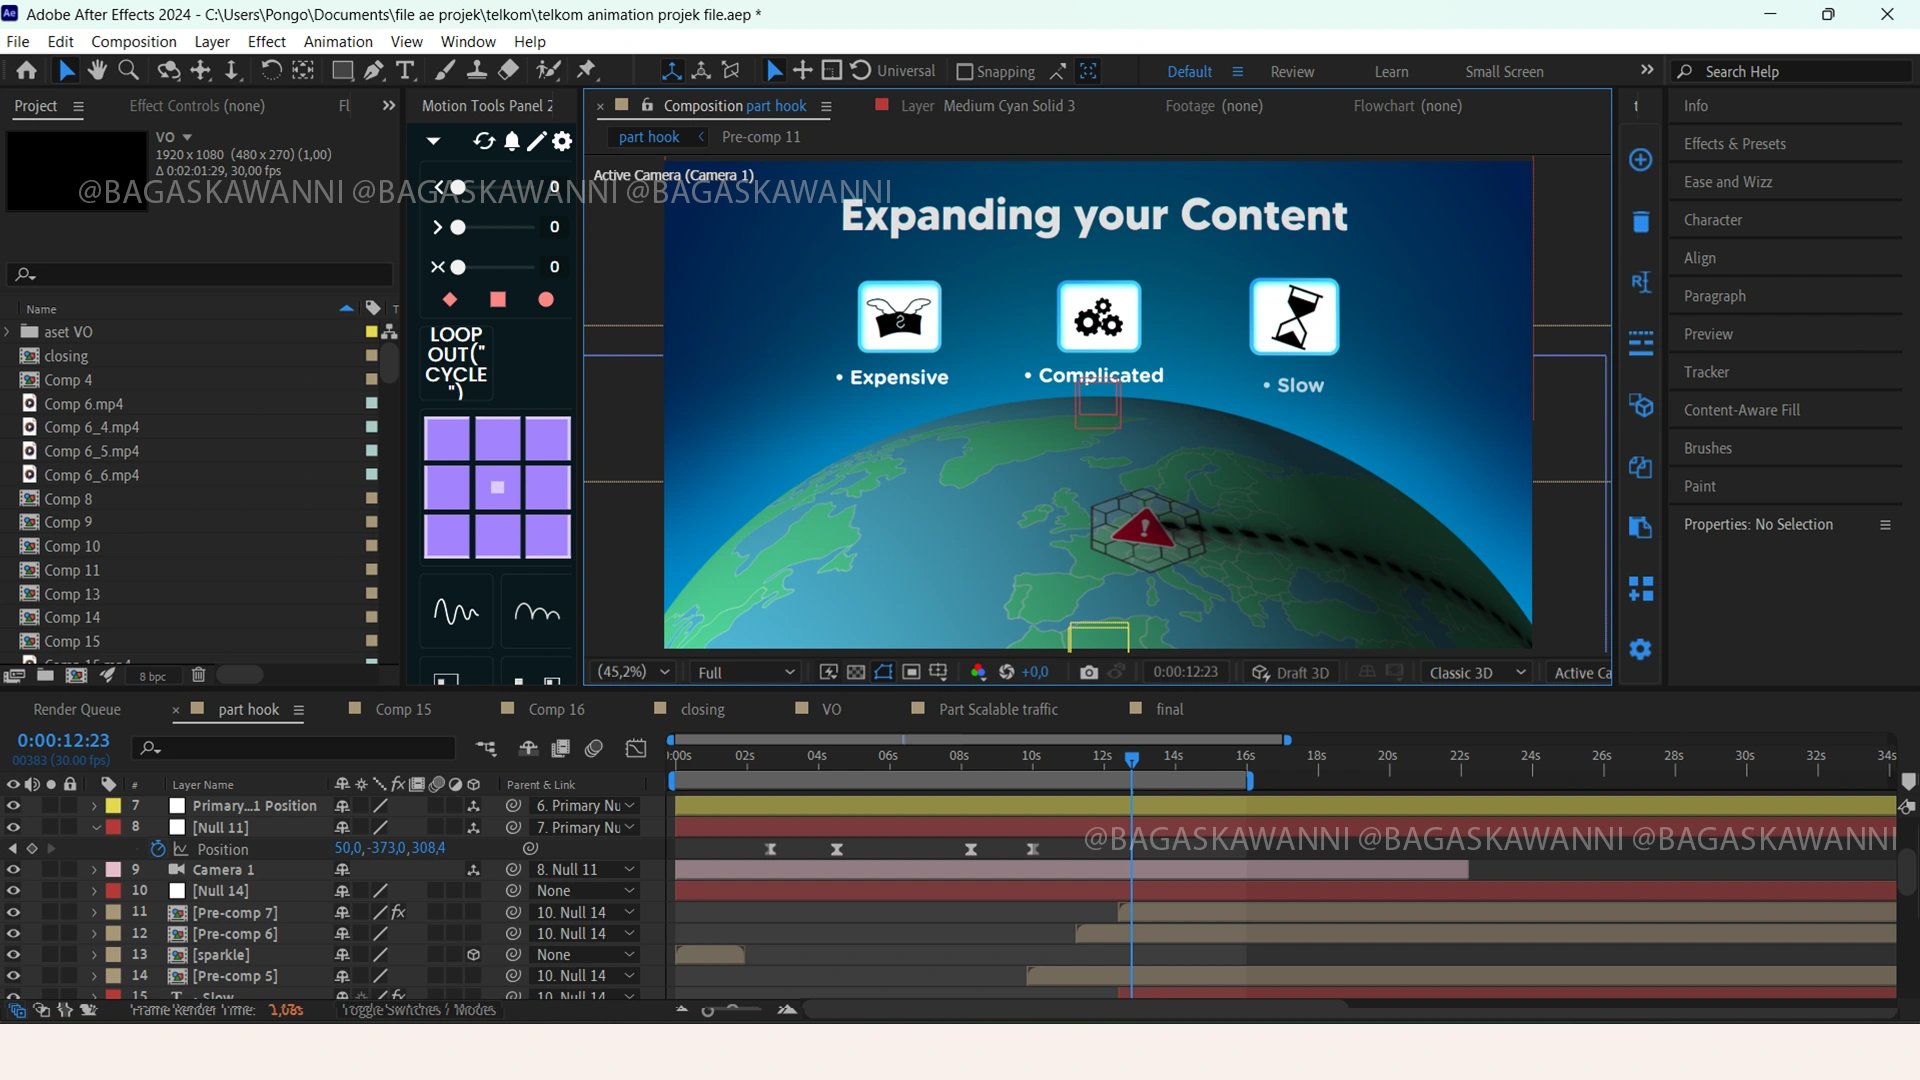This screenshot has height=1080, width=1920.
Task: Hide the Camera 1 layer
Action: (x=13, y=870)
